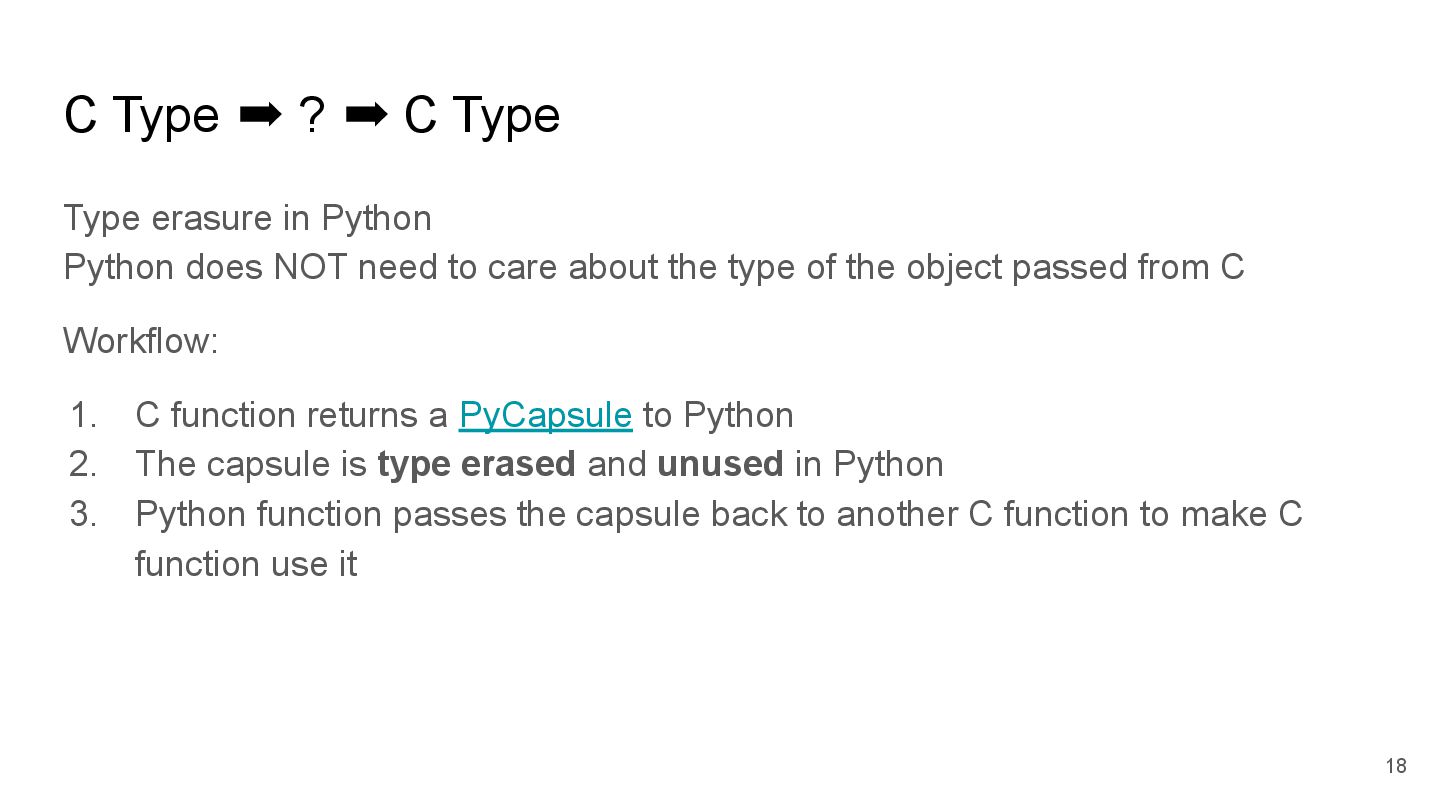Click the question mark in the title

(x=312, y=116)
